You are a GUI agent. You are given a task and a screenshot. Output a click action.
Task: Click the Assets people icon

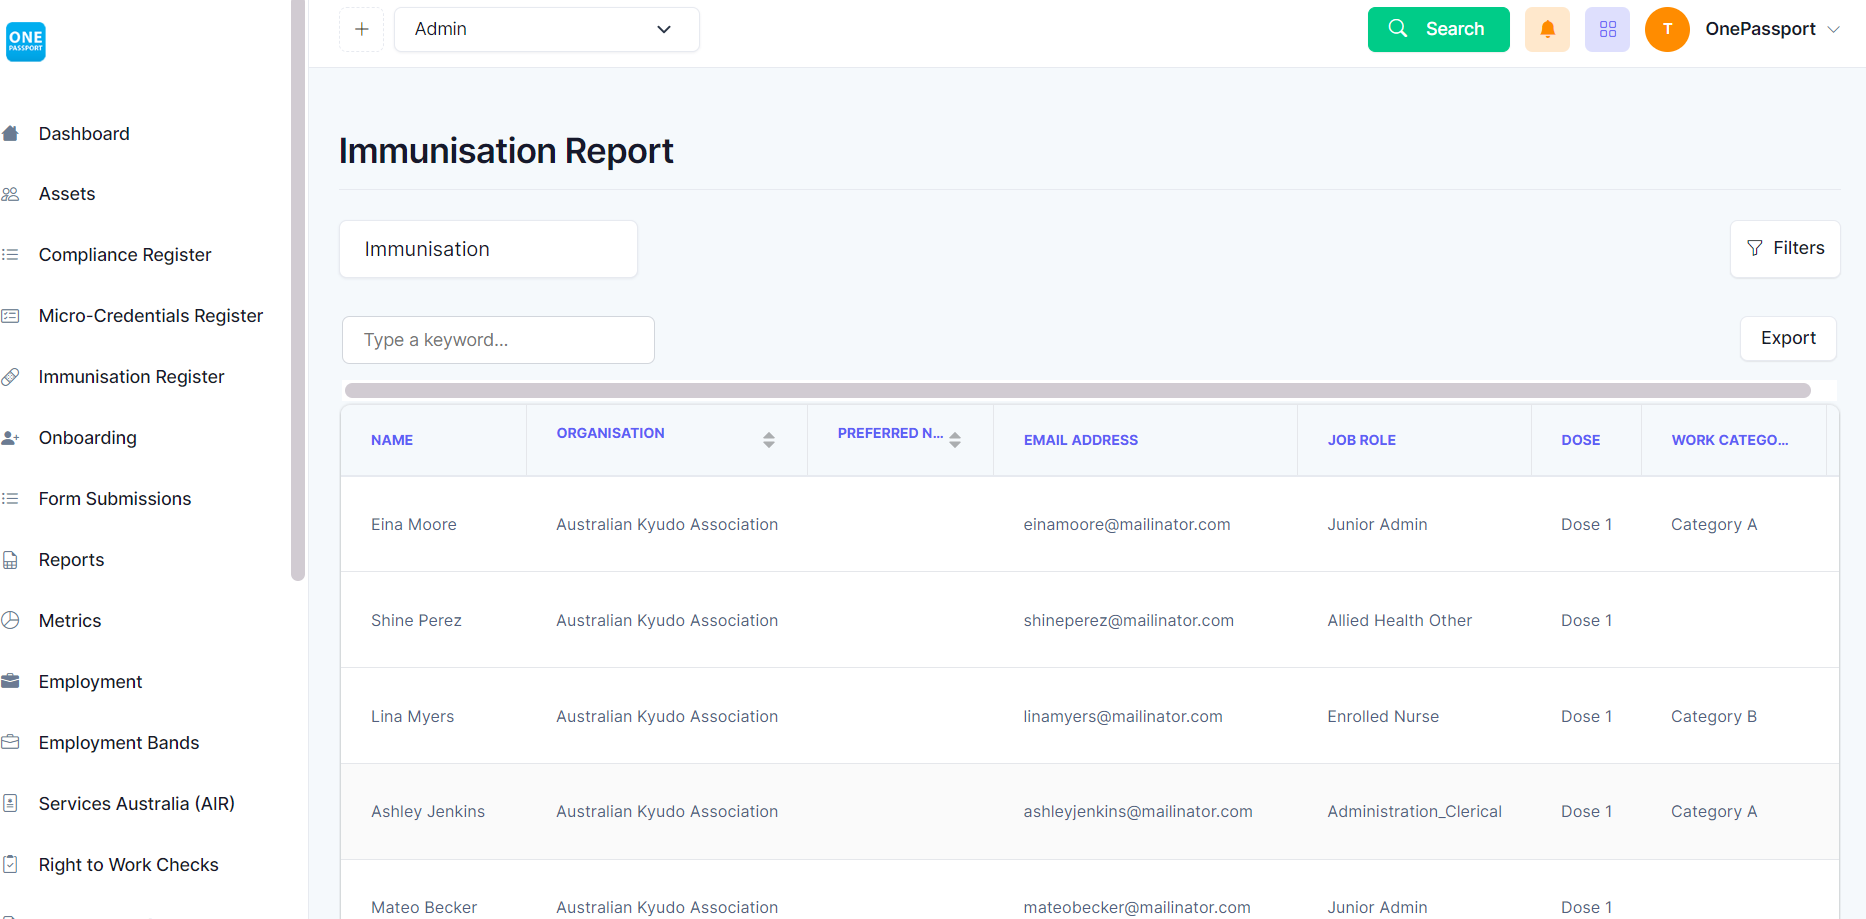(11, 194)
